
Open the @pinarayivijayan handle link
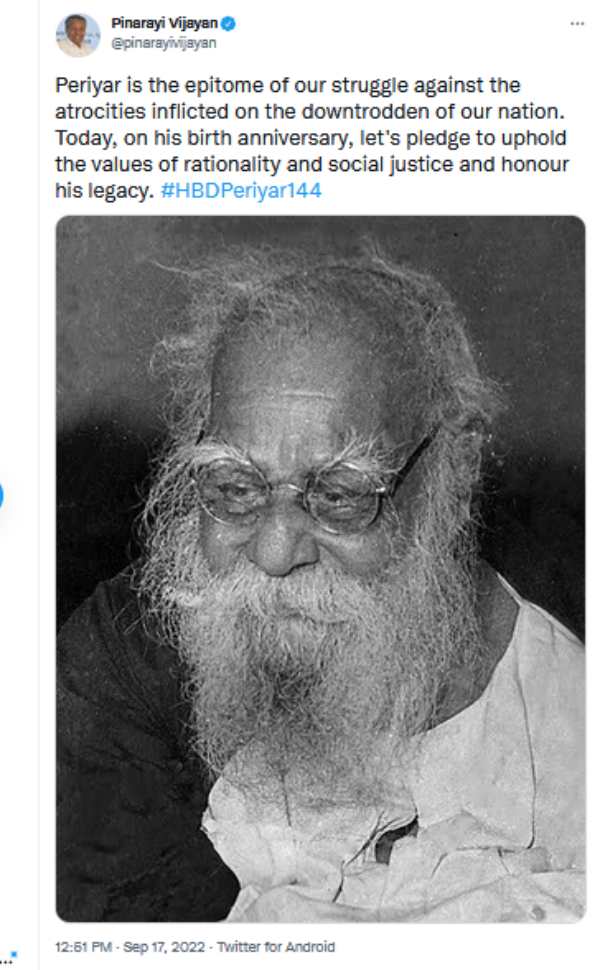click(x=163, y=43)
